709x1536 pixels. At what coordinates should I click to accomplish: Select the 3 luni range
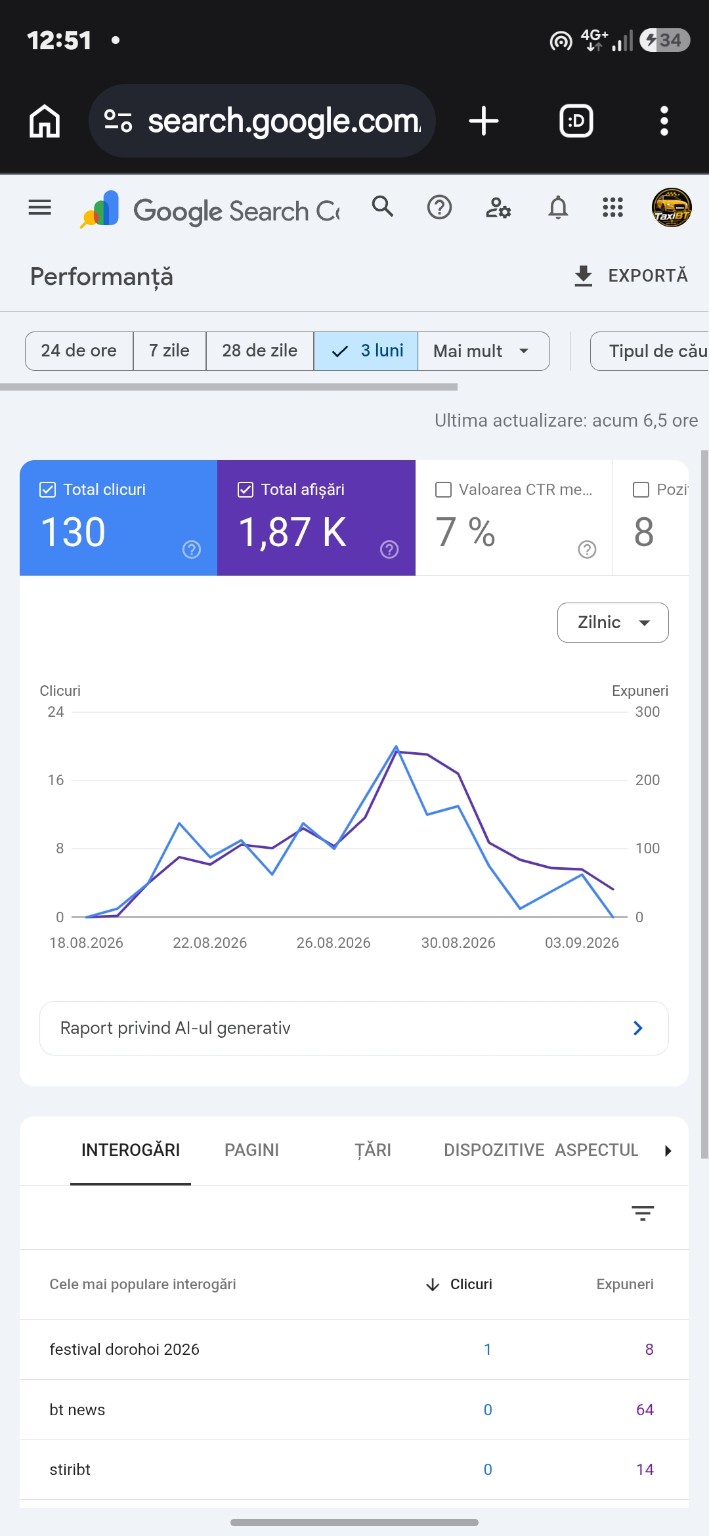tap(366, 351)
